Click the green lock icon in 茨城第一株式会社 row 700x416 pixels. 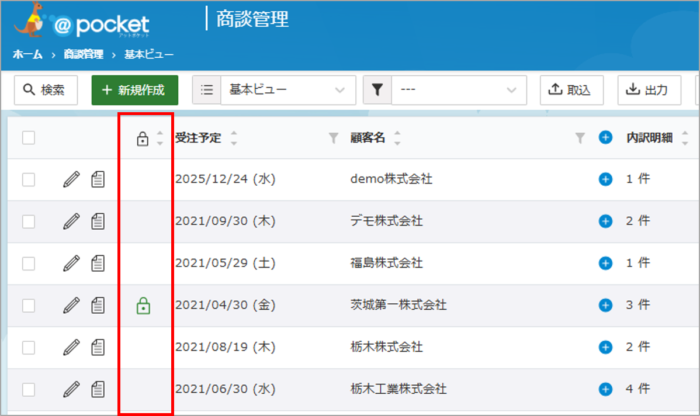pyautogui.click(x=143, y=305)
